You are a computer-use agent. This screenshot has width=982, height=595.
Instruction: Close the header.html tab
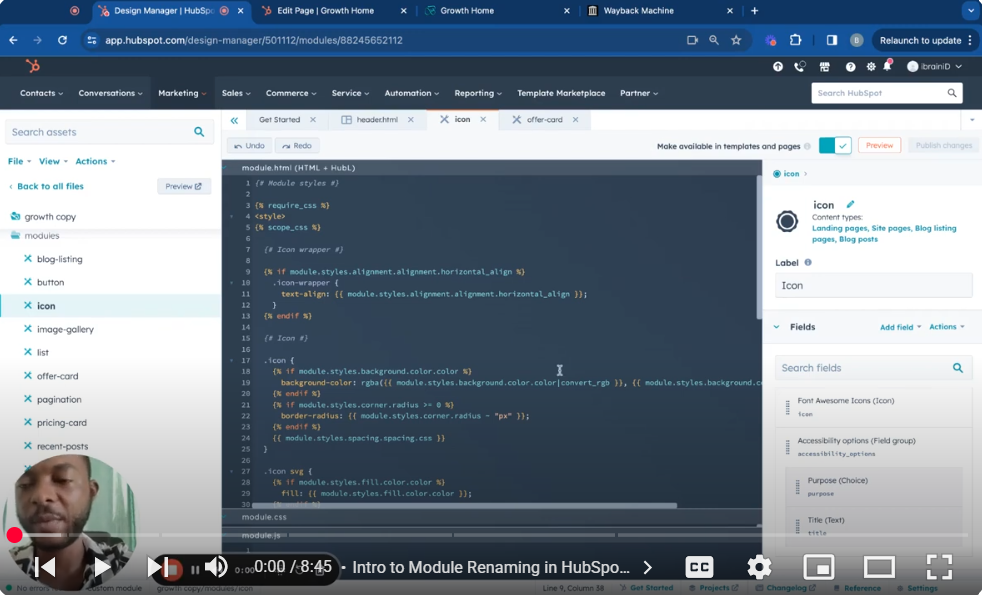411,120
